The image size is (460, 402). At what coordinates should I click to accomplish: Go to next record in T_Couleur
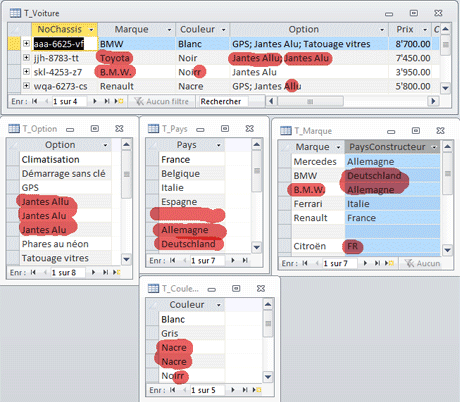pyautogui.click(x=233, y=390)
